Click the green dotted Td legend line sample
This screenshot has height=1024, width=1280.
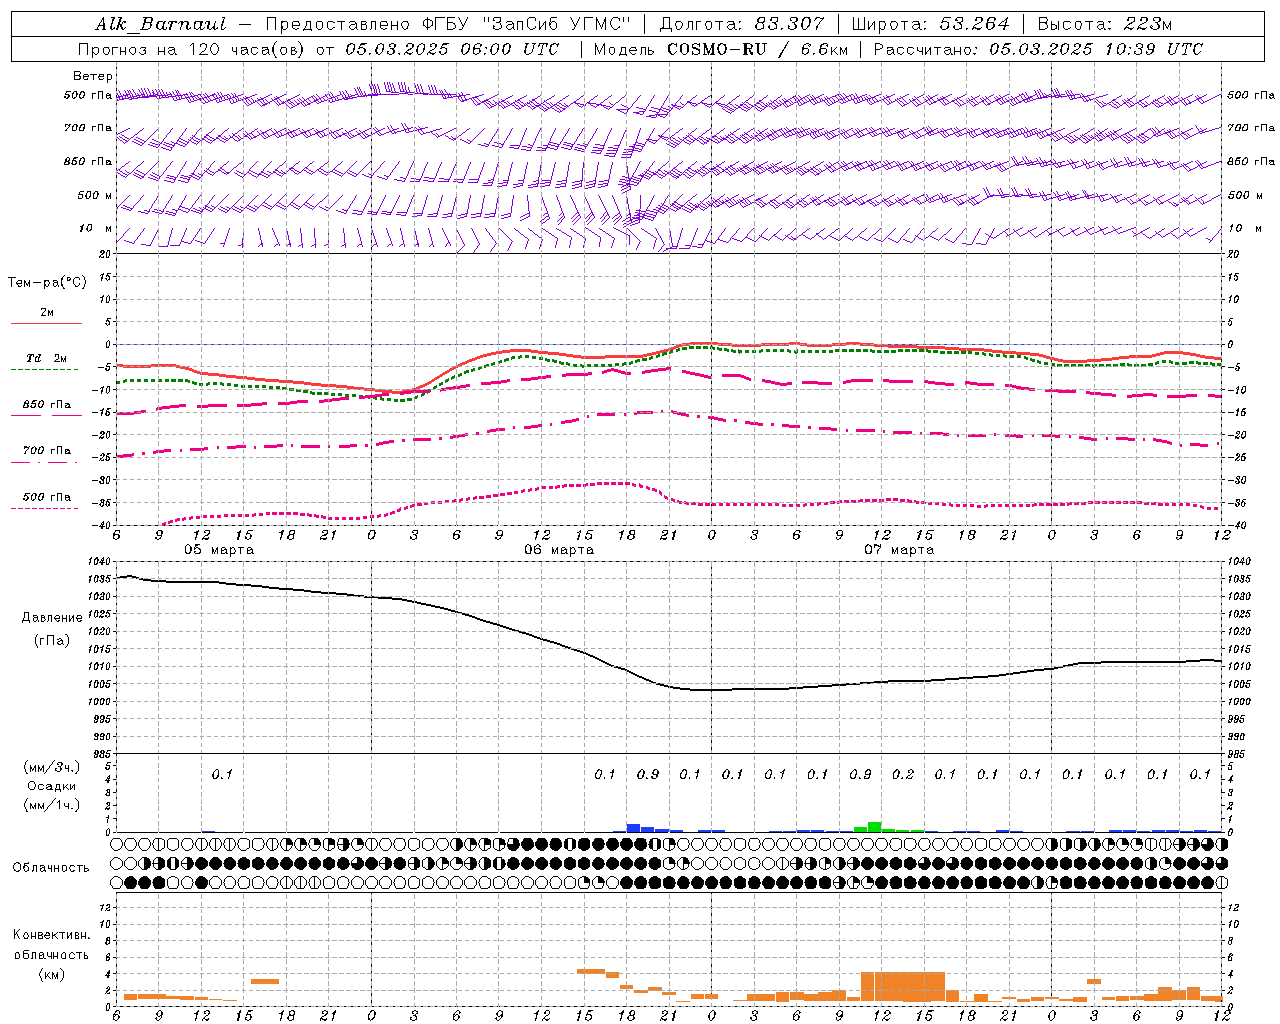point(44,369)
